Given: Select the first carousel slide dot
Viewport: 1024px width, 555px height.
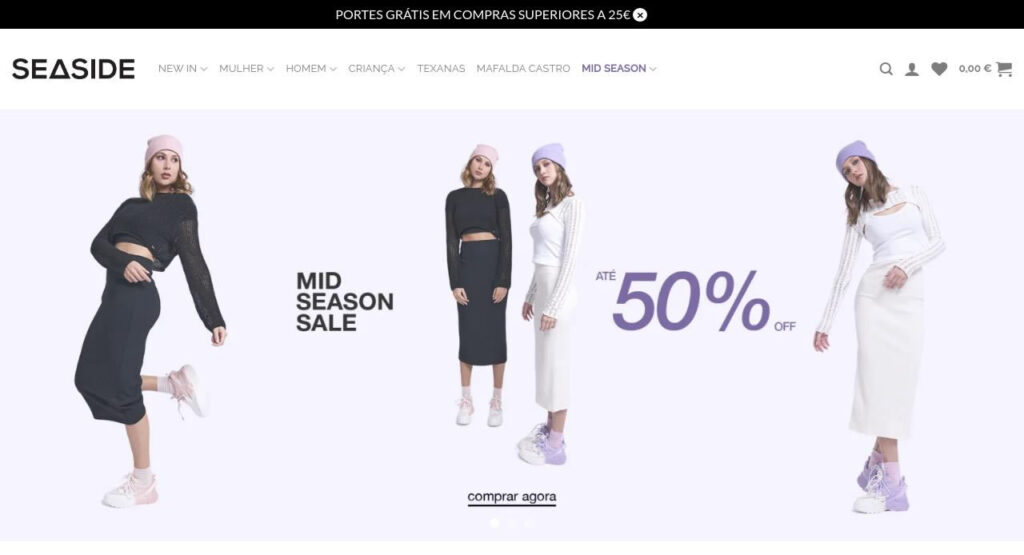Looking at the screenshot, I should tap(494, 523).
